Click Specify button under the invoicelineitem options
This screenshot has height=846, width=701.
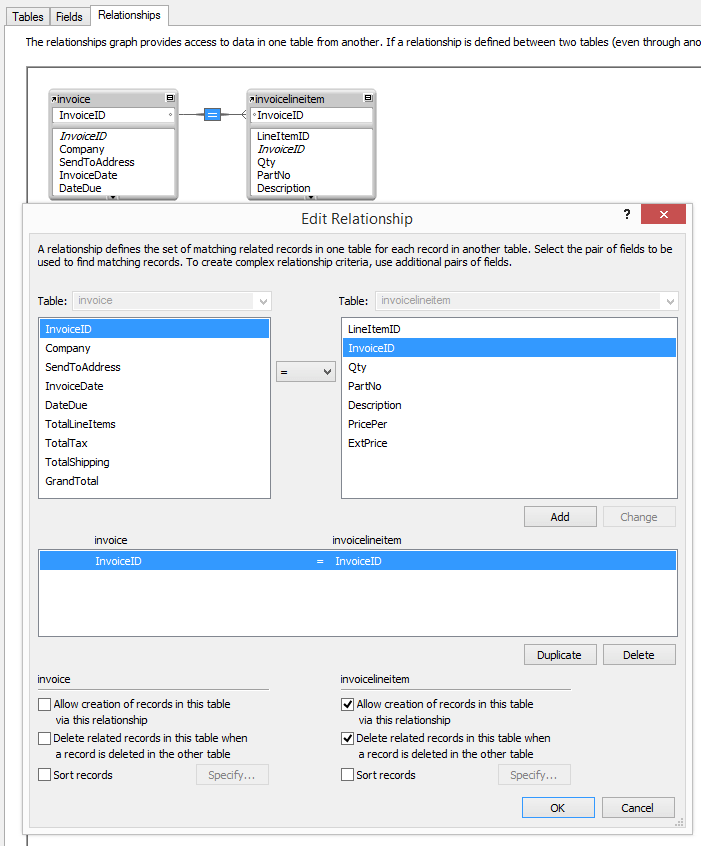[534, 775]
